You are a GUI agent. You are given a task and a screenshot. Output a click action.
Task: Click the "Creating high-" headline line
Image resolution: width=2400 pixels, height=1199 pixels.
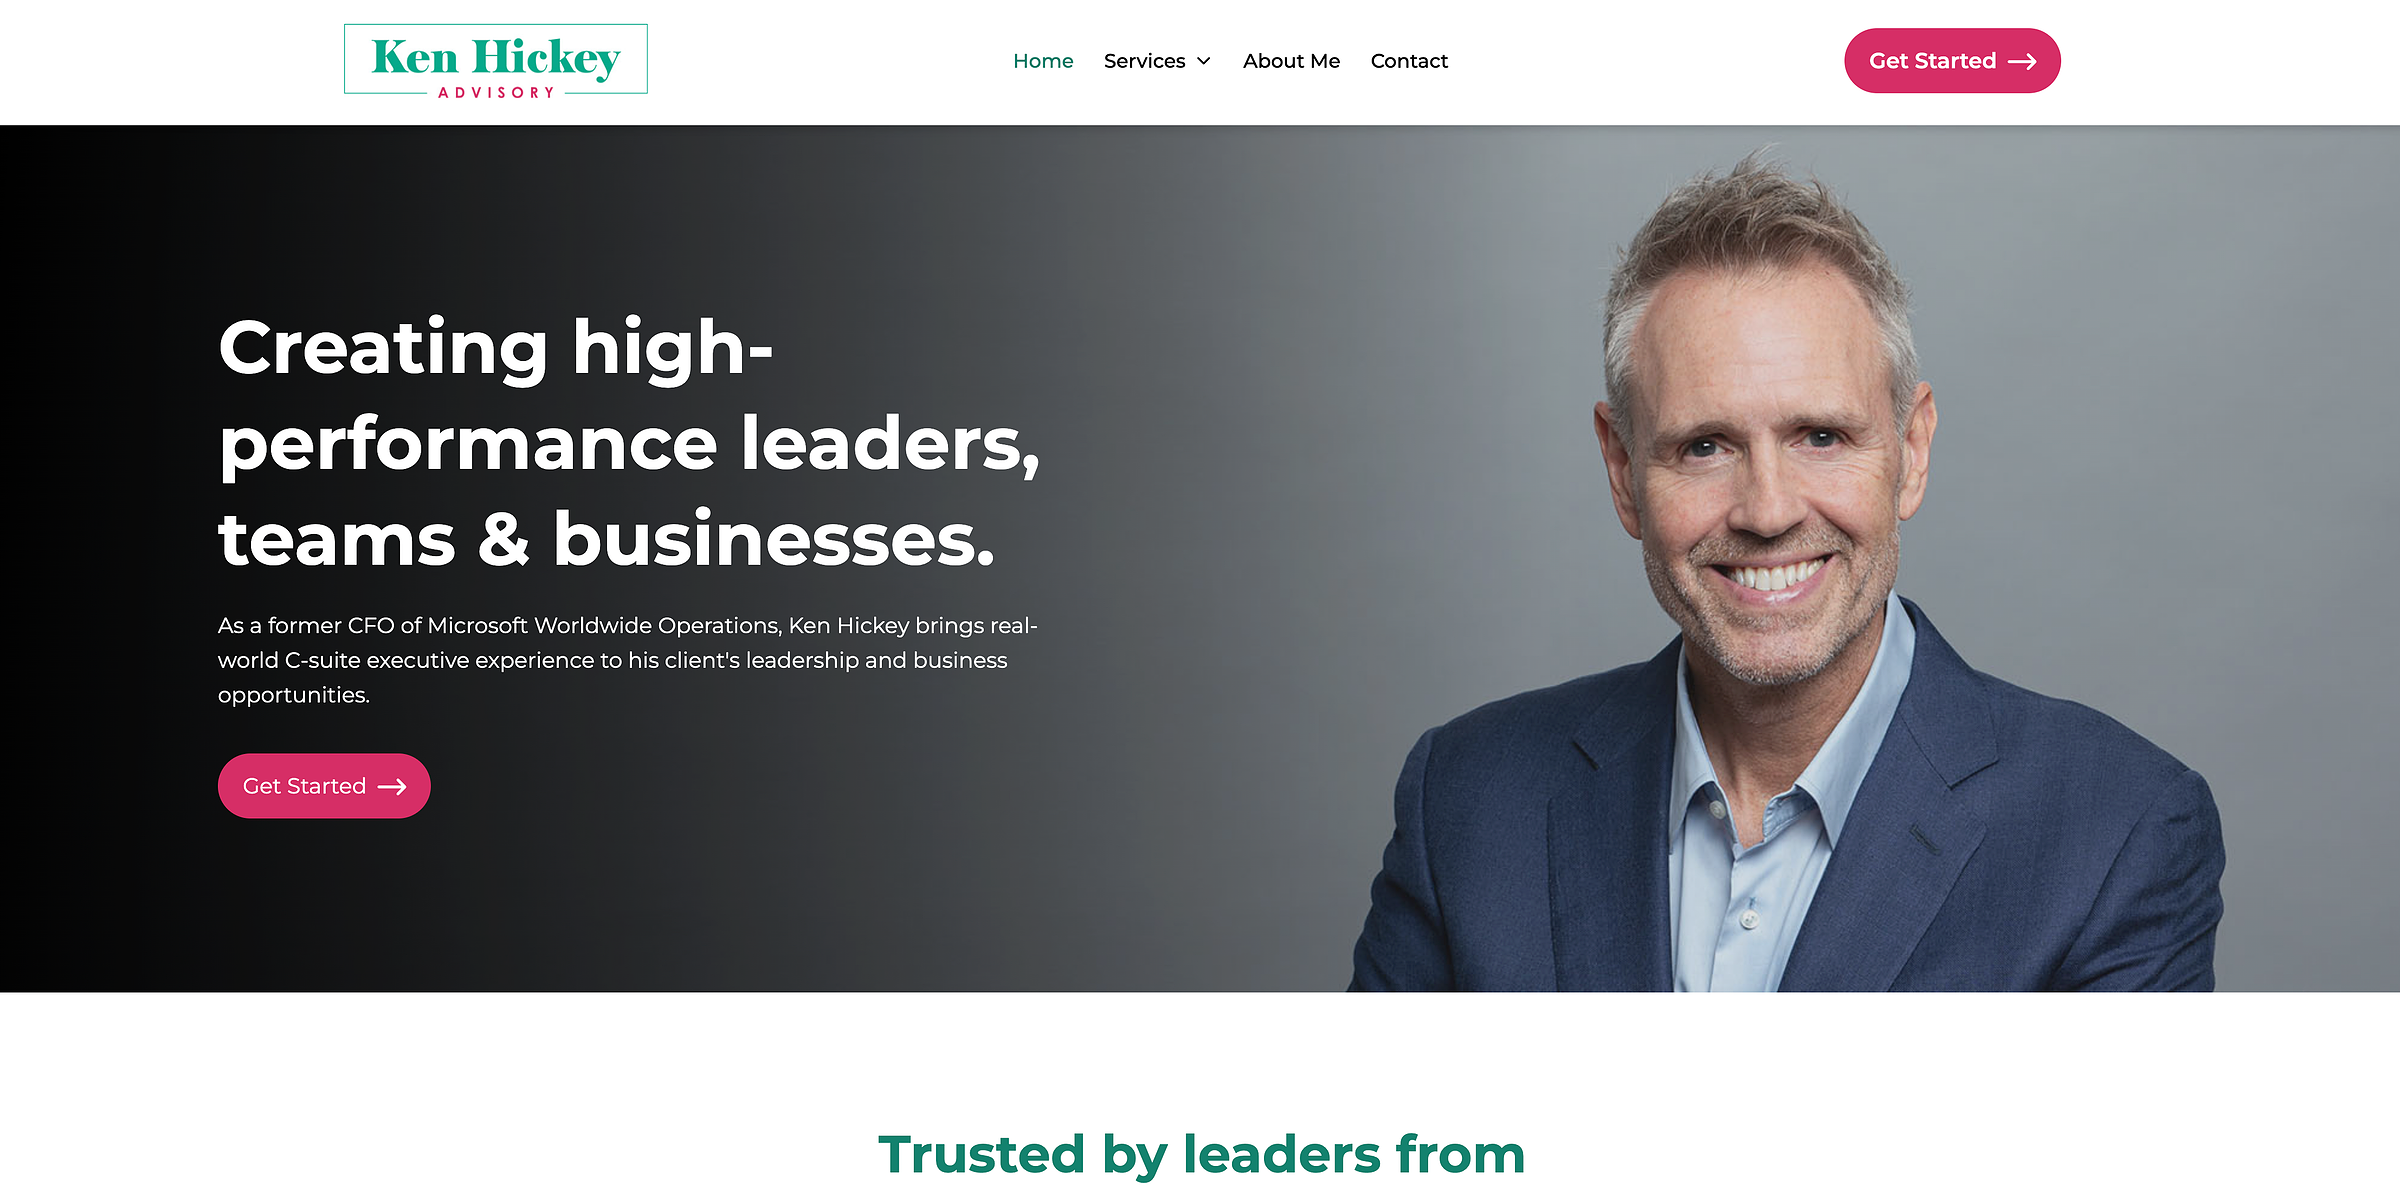[x=496, y=349]
